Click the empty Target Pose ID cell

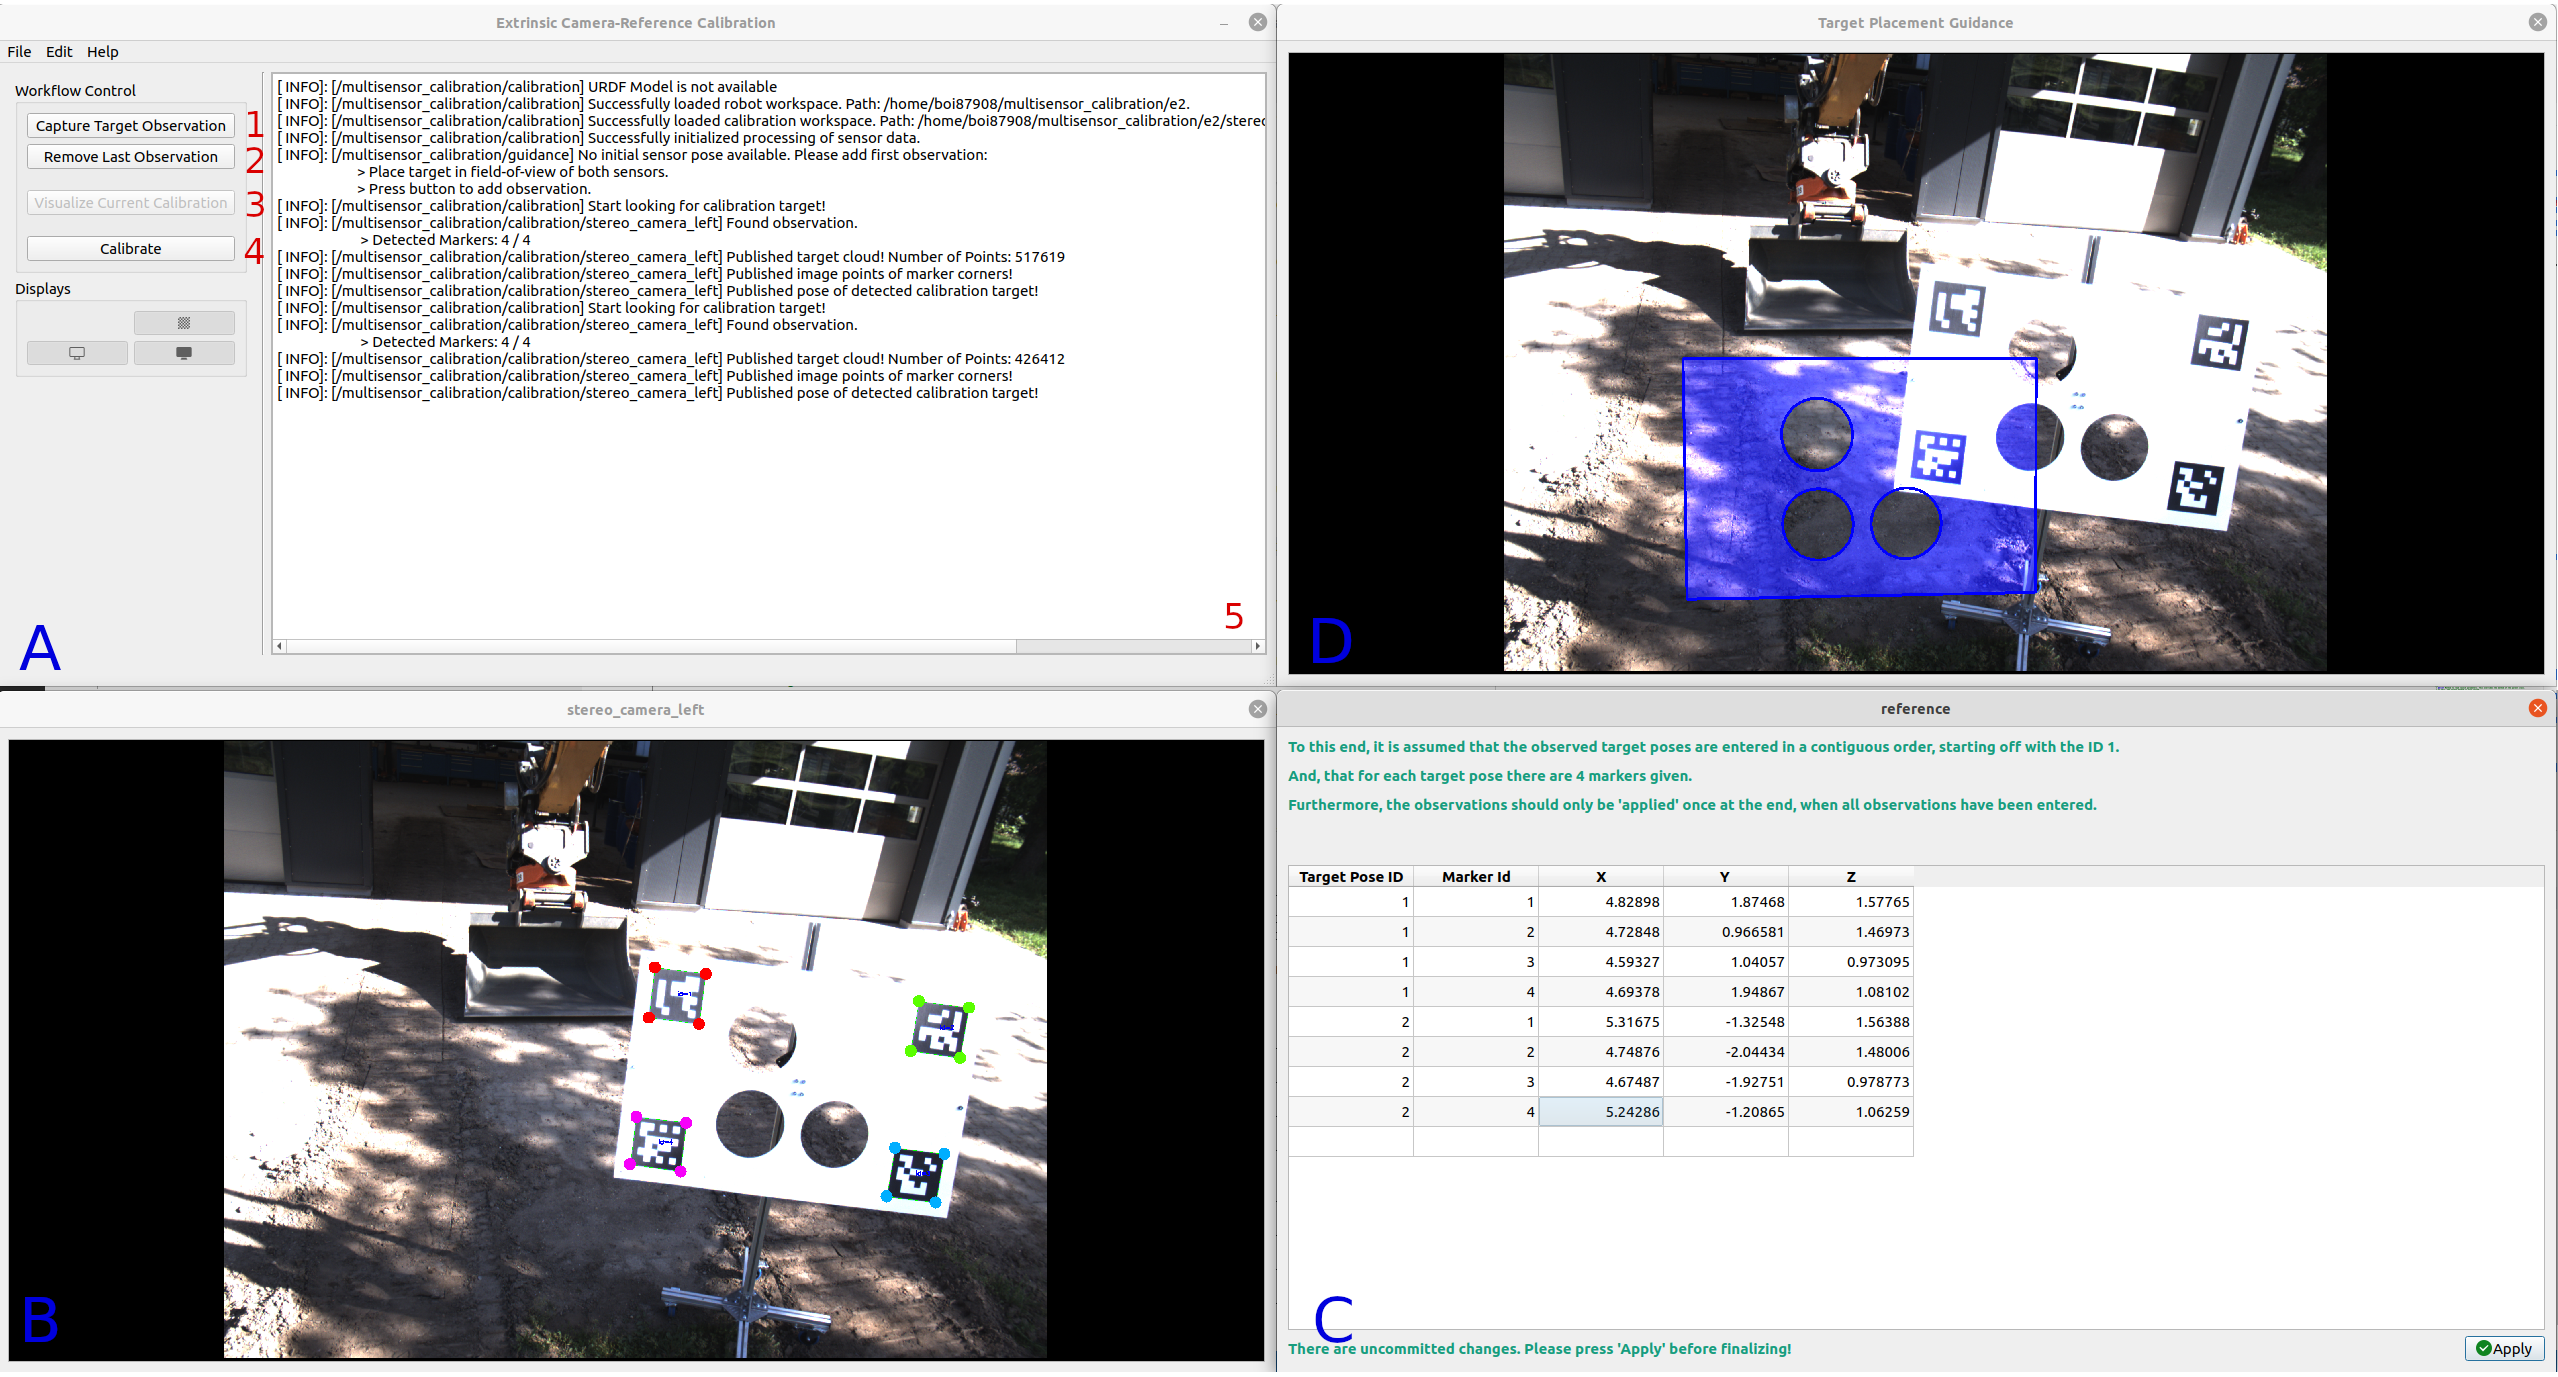pyautogui.click(x=1350, y=1141)
